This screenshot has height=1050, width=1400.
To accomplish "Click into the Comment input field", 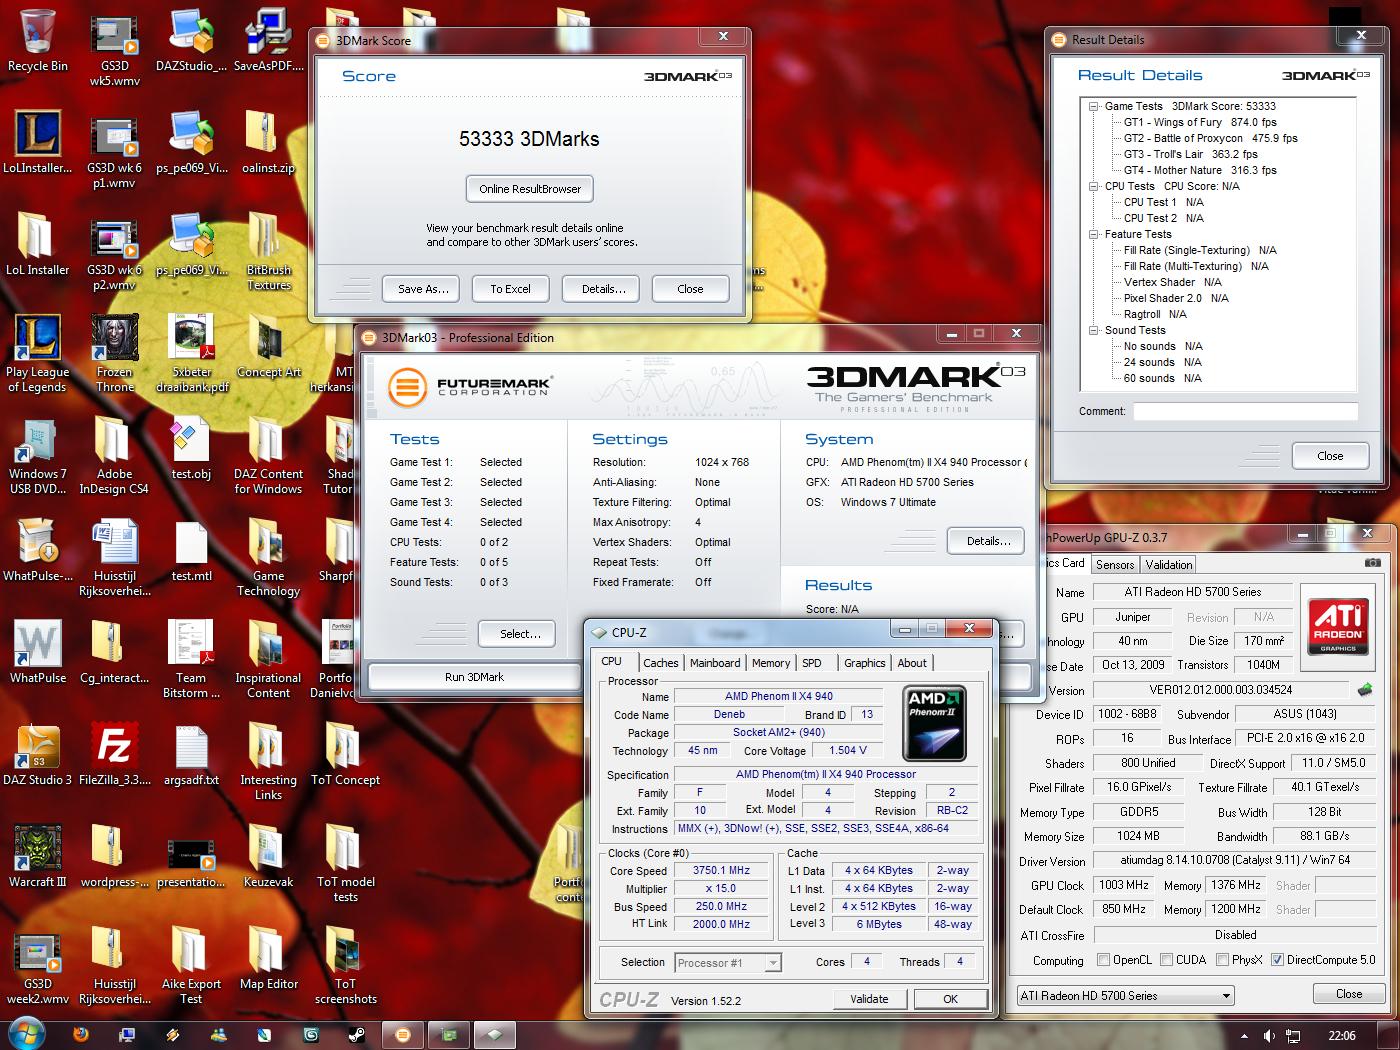I will point(1245,411).
